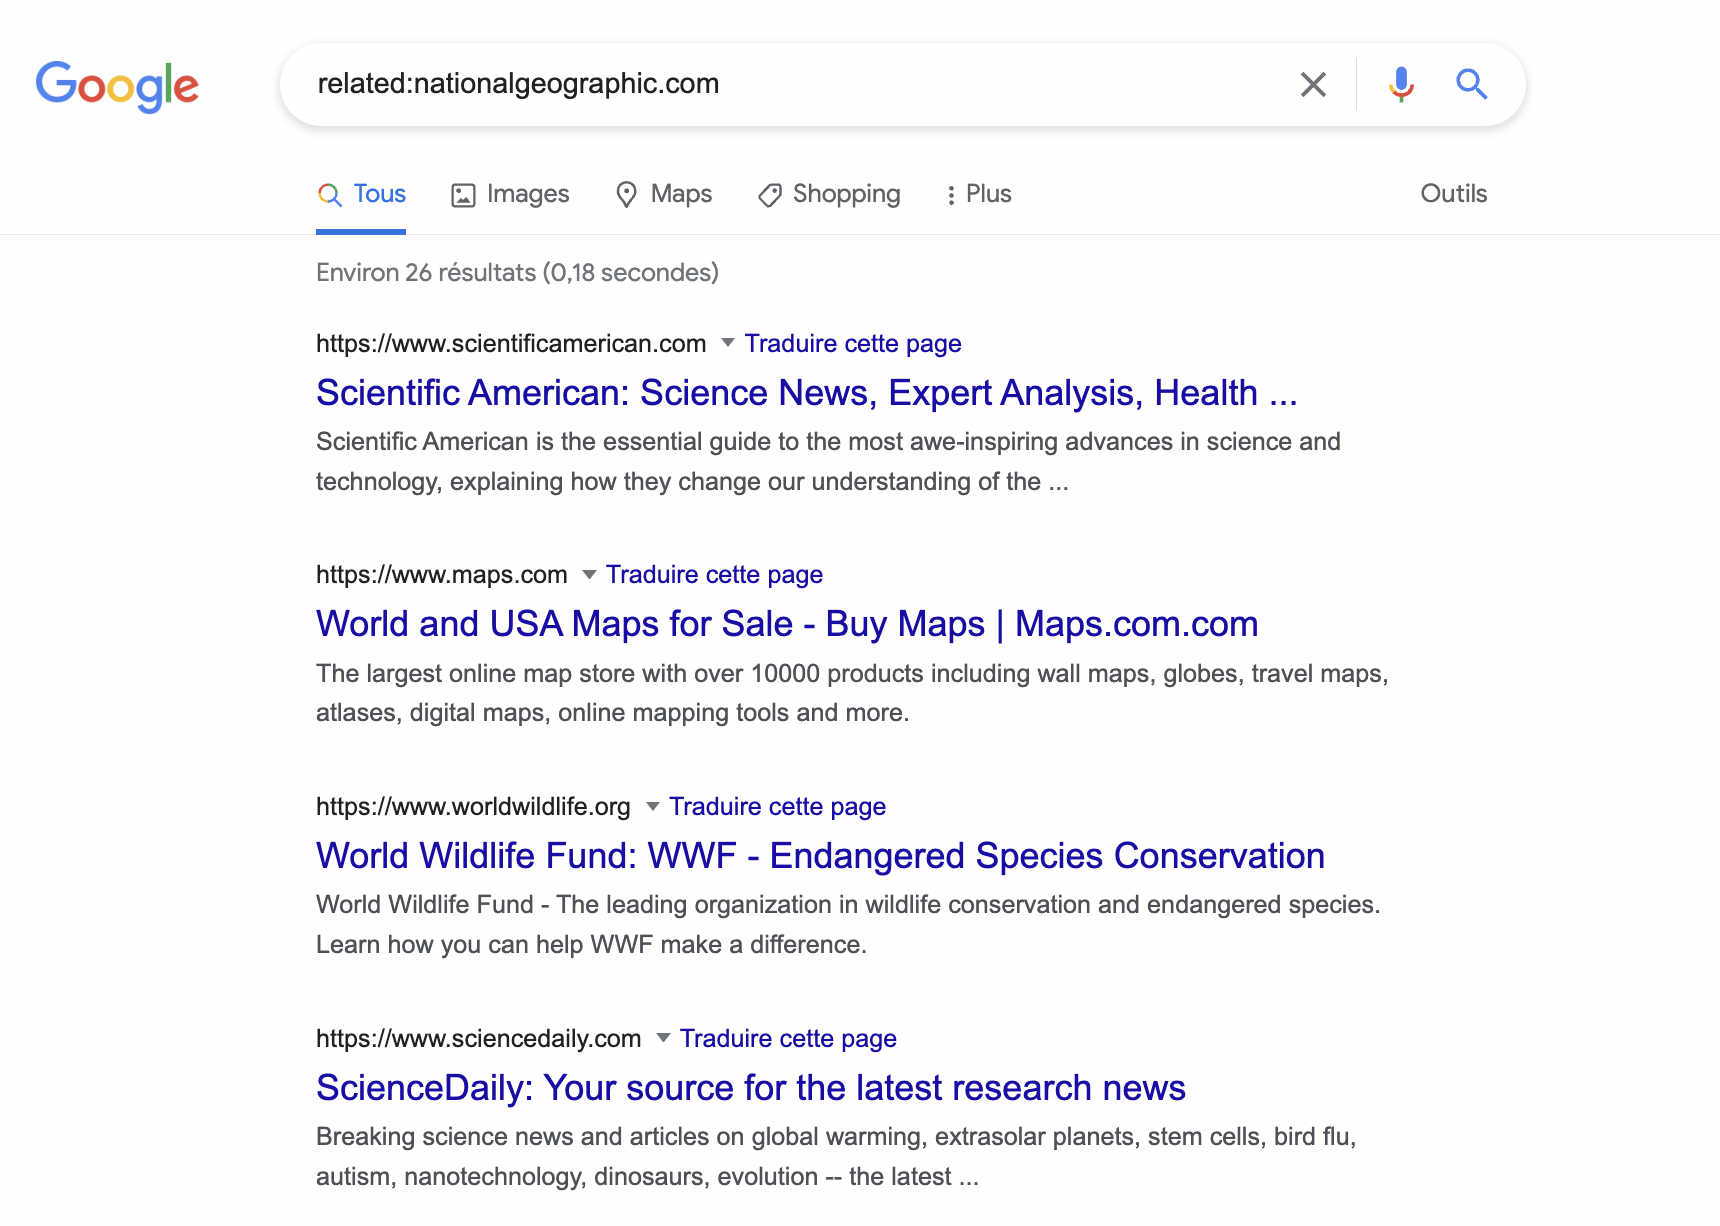This screenshot has width=1720, height=1226.
Task: Click the Images tab picture icon
Action: (x=463, y=195)
